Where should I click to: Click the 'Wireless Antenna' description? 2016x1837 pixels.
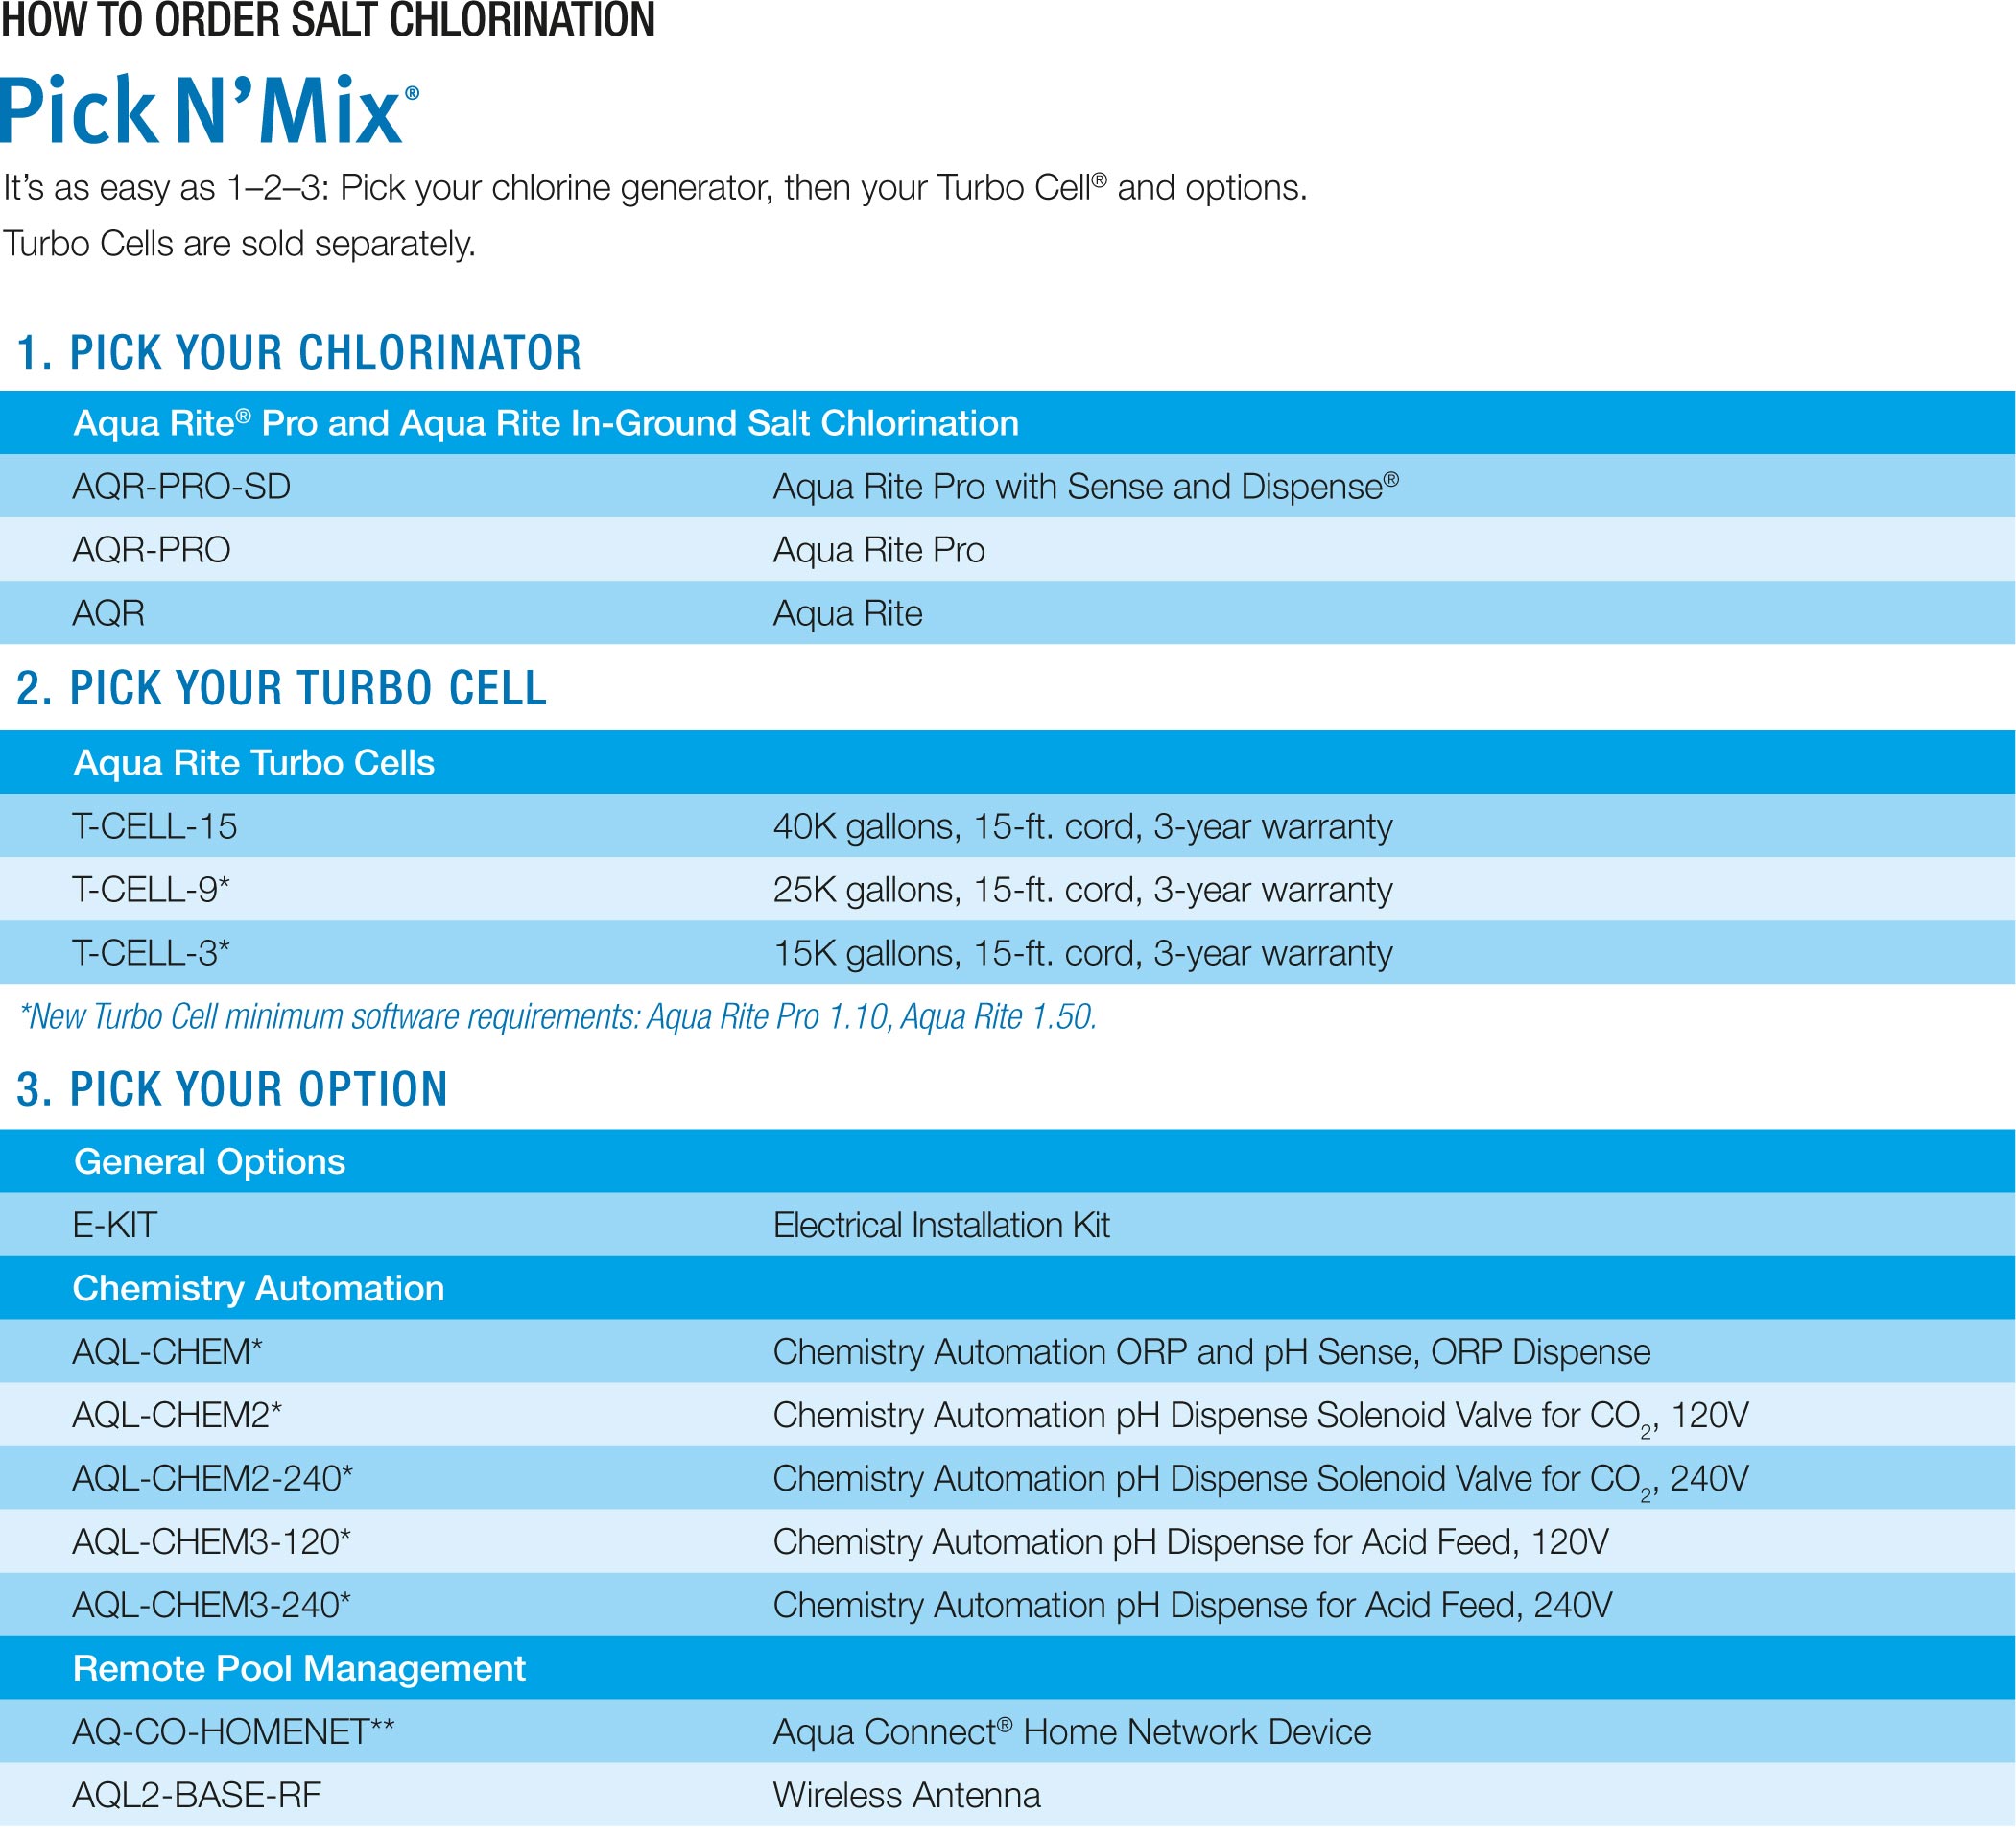pyautogui.click(x=907, y=1795)
